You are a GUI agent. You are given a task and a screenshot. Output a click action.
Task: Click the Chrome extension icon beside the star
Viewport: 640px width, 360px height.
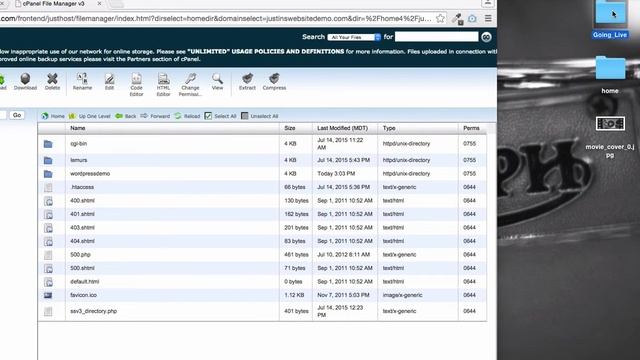pos(457,19)
